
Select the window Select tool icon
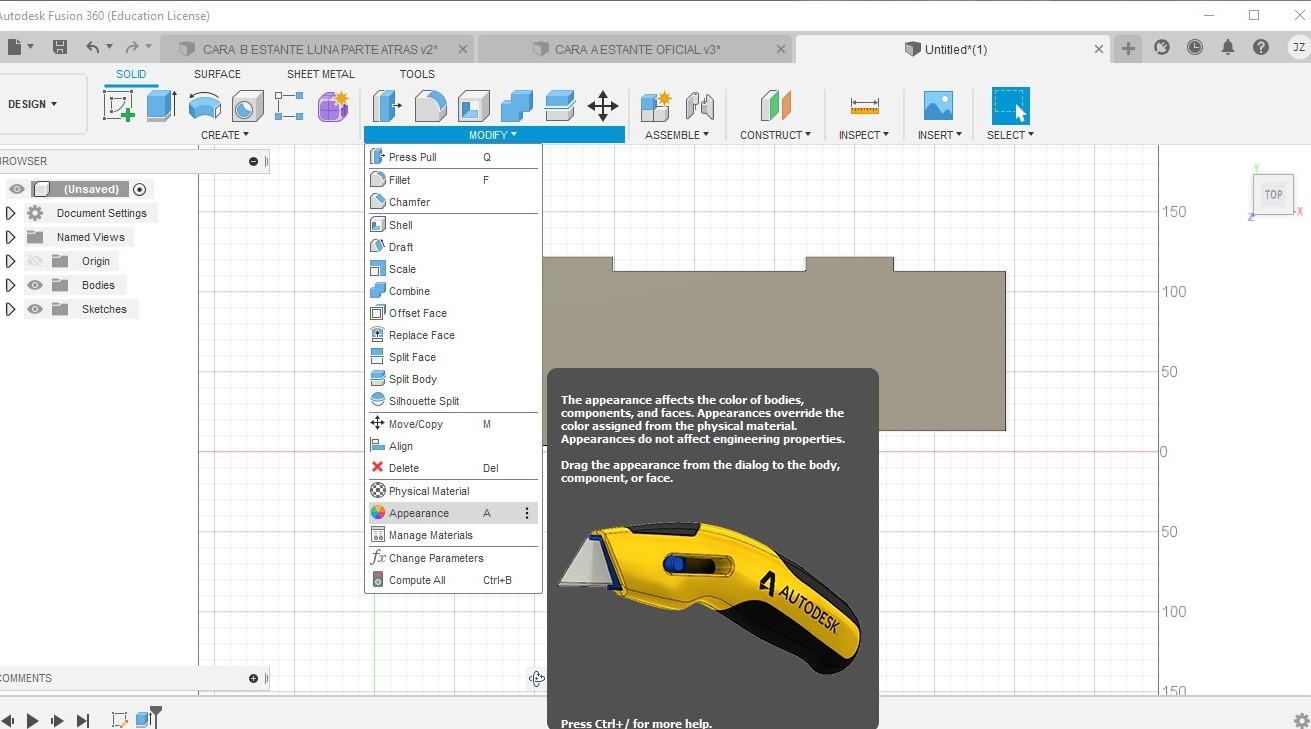(x=1010, y=105)
